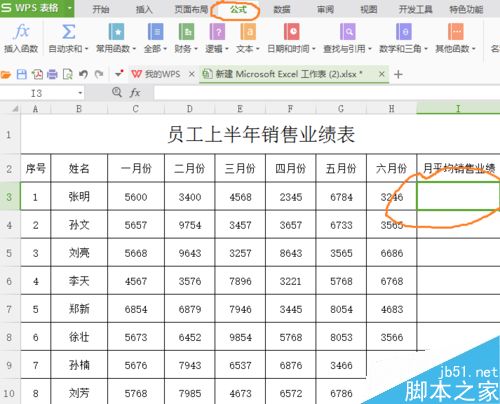Expand the WPS 表格 application menu arrow
This screenshot has width=500, height=404.
pos(70,7)
